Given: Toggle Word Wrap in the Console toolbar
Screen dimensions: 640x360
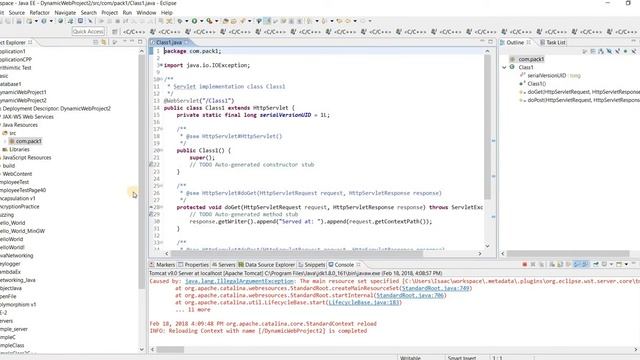Looking at the screenshot, I should coord(568,264).
